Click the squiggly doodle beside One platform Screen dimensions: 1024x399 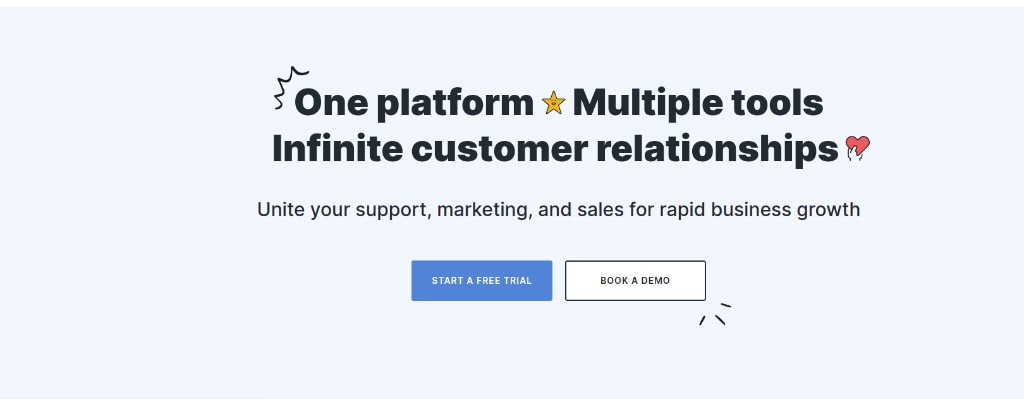coord(291,88)
